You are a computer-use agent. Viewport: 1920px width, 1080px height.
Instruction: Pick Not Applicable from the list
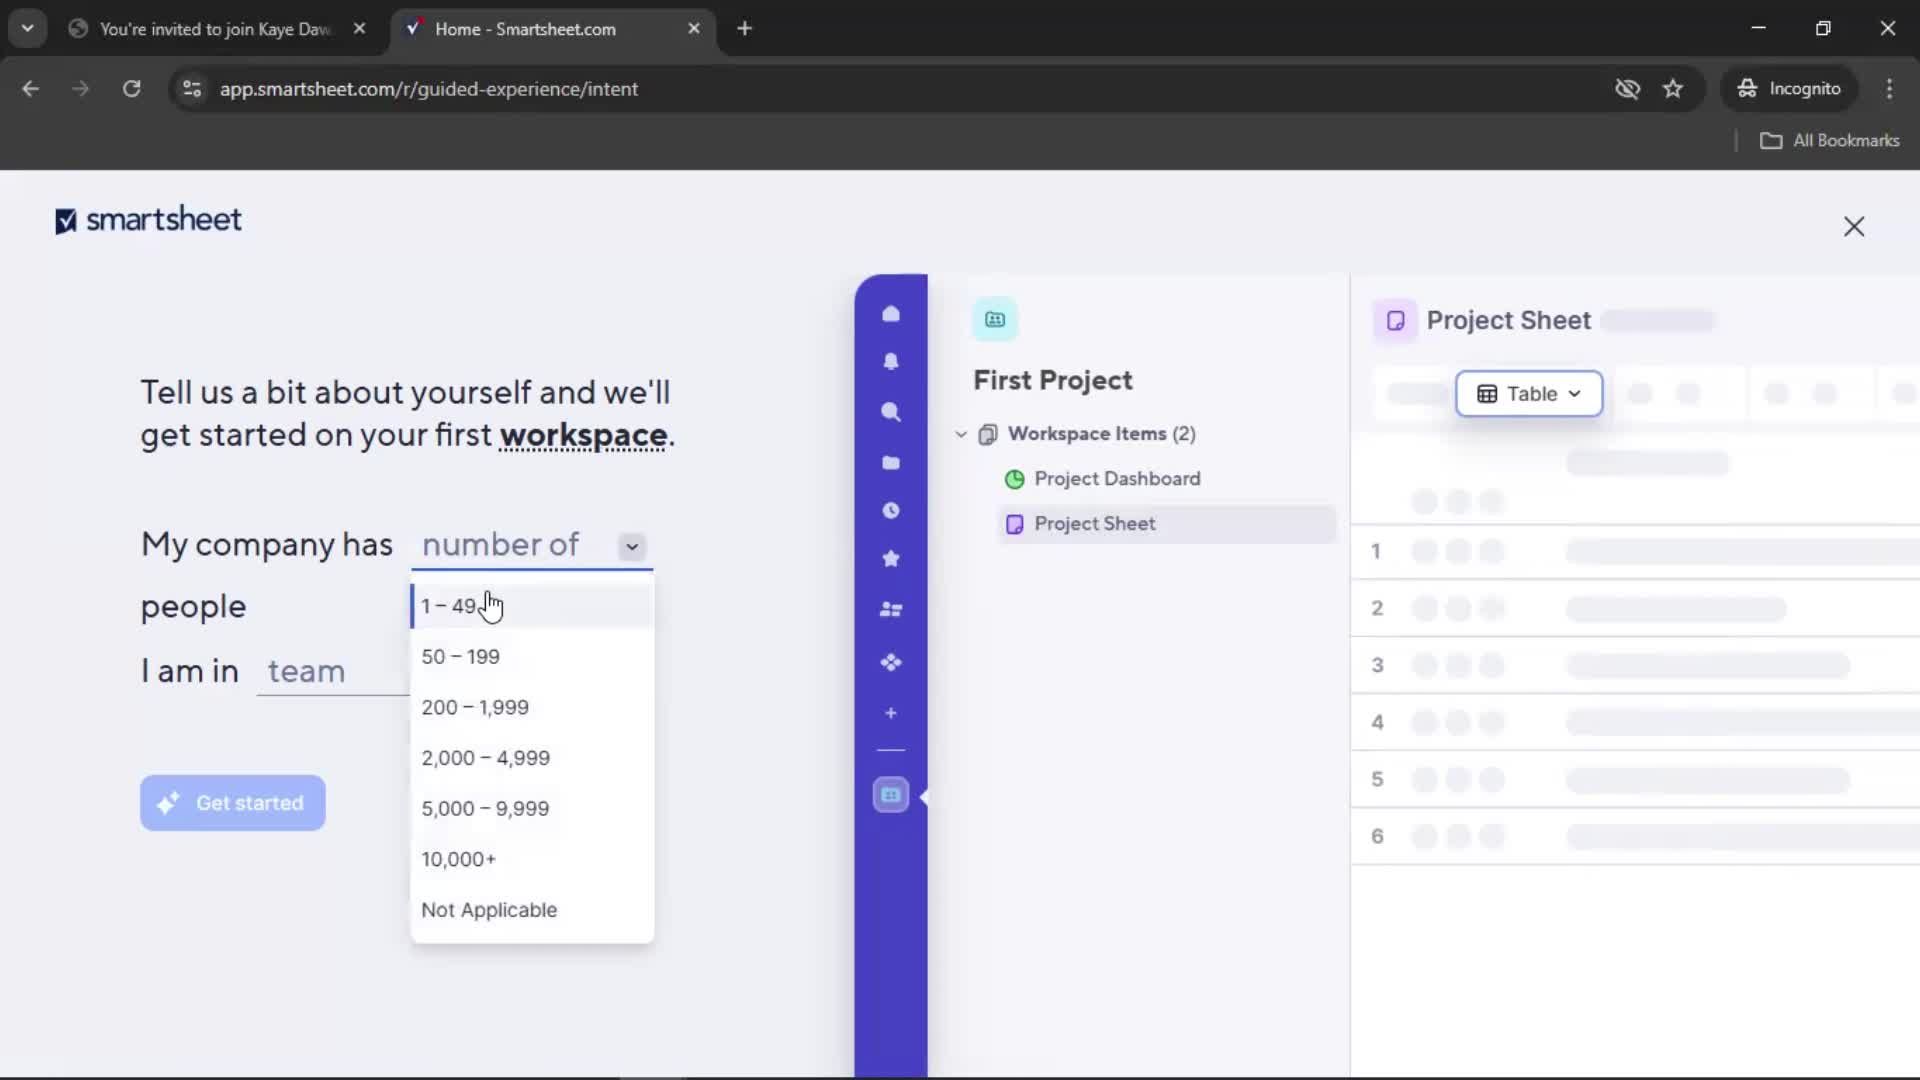pyautogui.click(x=489, y=910)
